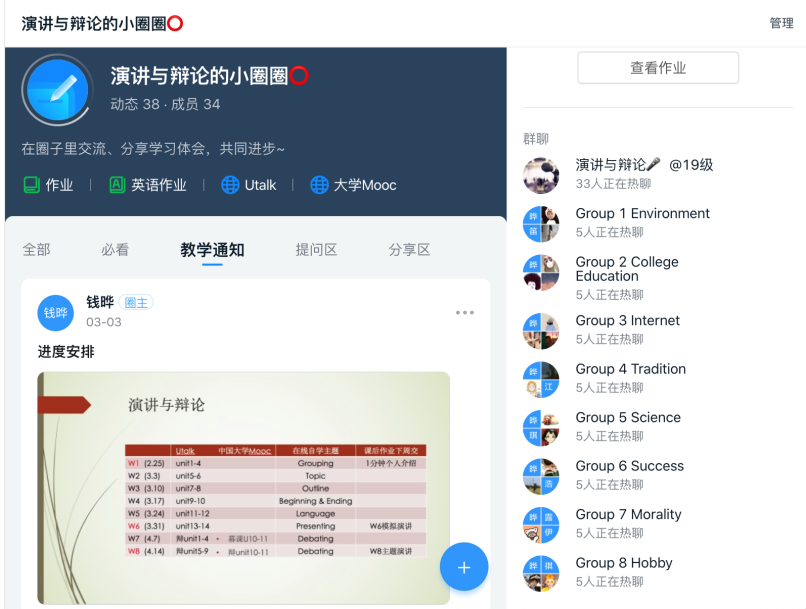The height and width of the screenshot is (609, 806).
Task: Open the Utalk globe icon
Action: [230, 185]
